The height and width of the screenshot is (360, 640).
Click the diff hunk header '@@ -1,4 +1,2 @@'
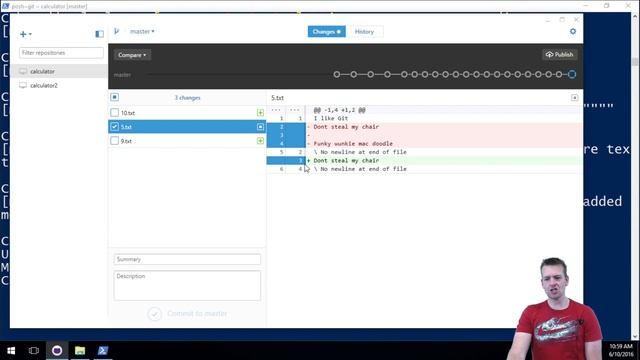click(x=339, y=110)
